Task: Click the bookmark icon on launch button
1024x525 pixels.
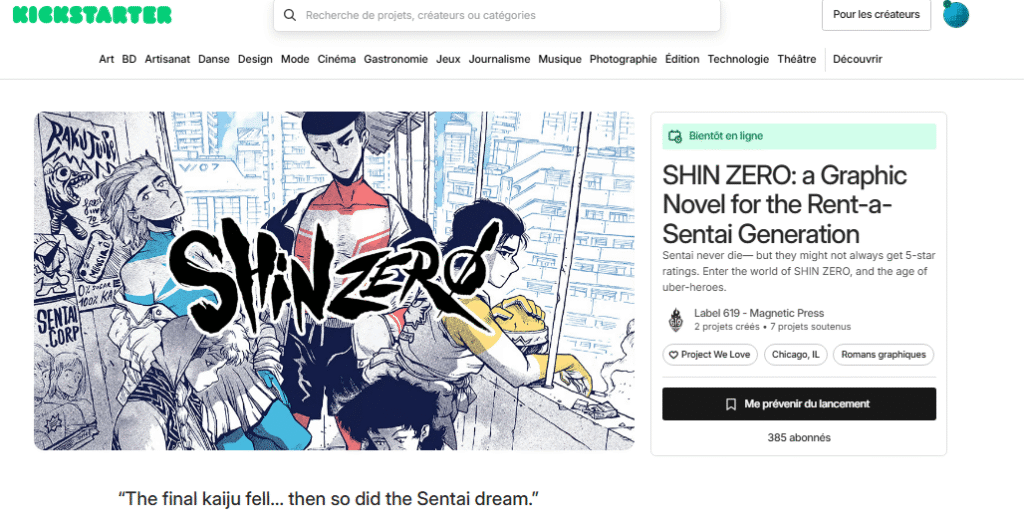Action: pyautogui.click(x=731, y=404)
